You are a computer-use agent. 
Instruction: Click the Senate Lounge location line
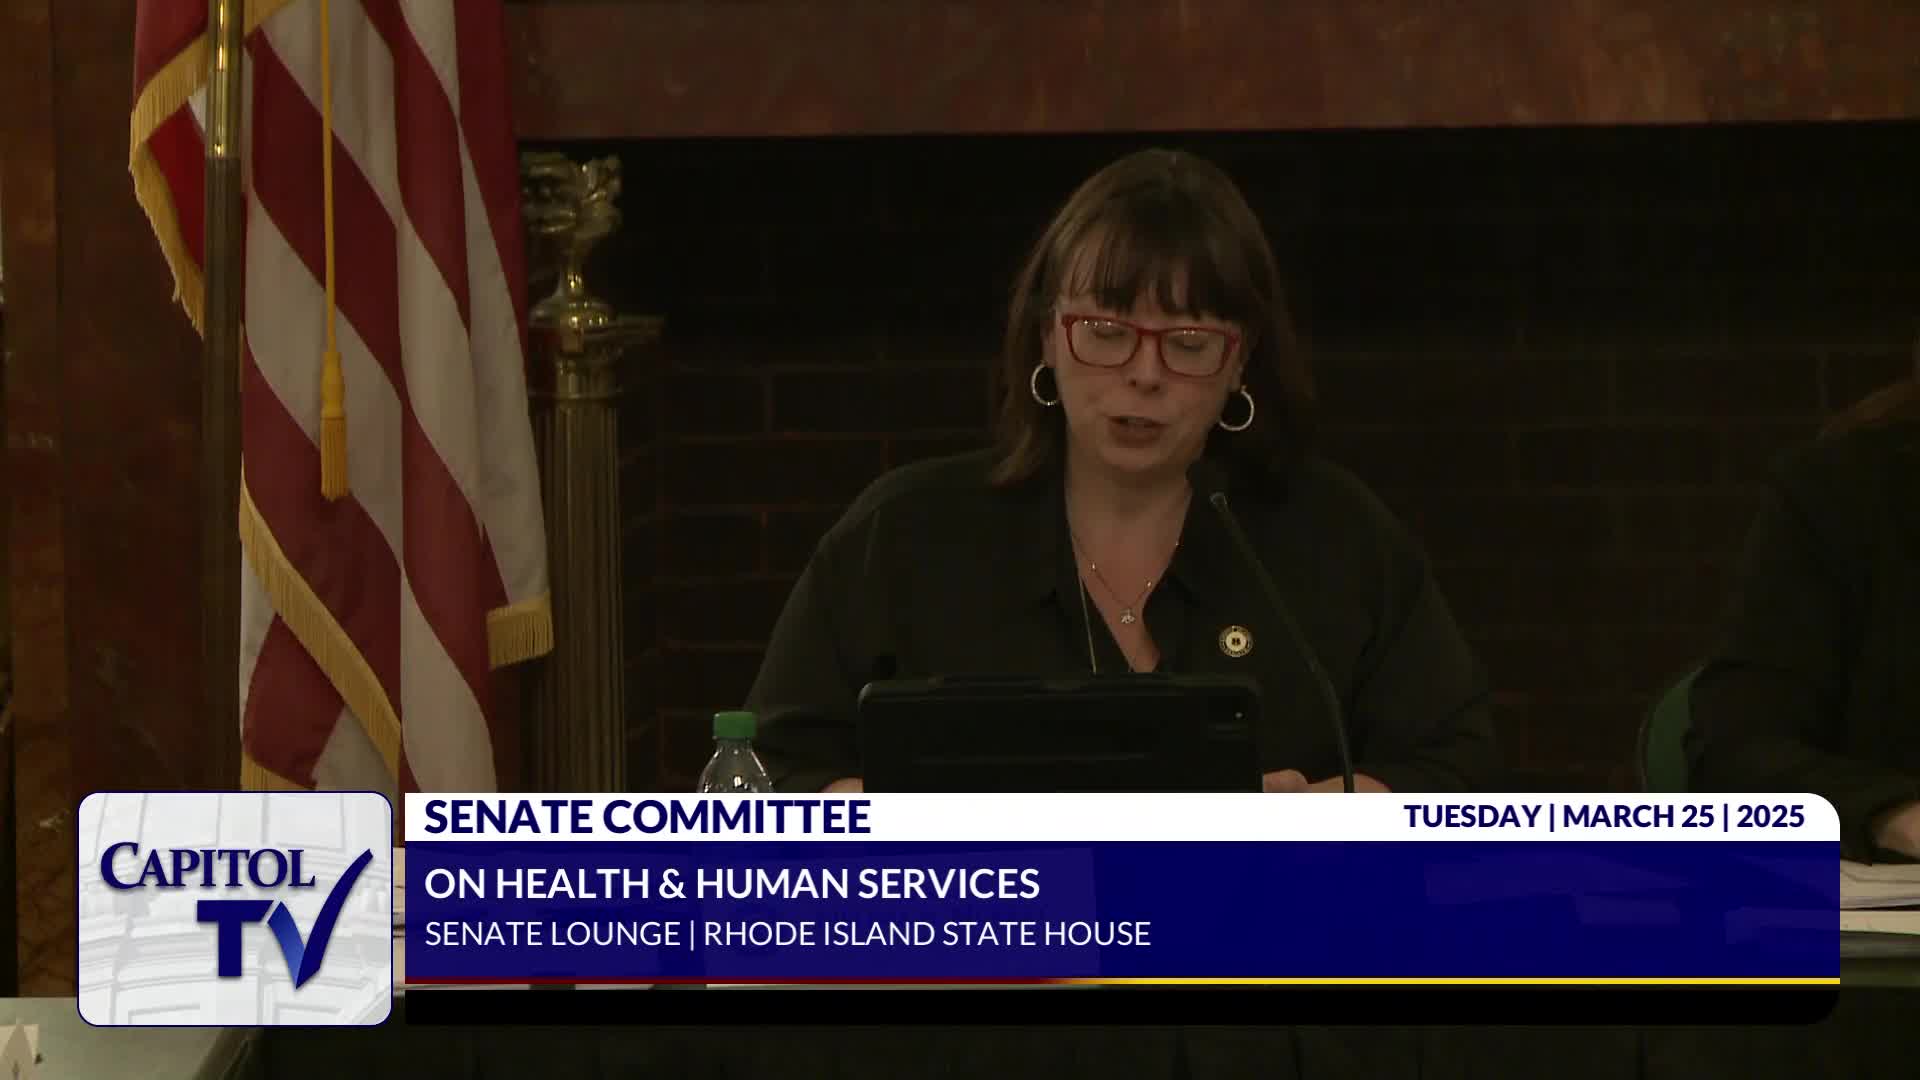[552, 934]
